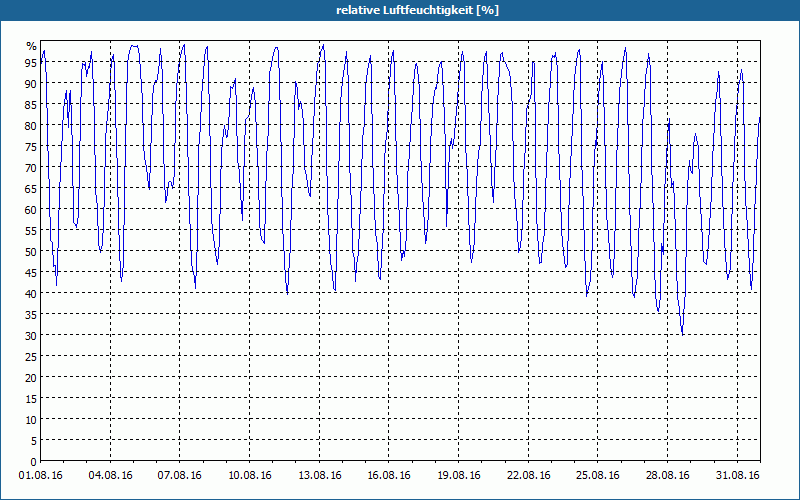This screenshot has width=800, height=500.
Task: Click the date label 25.08.16
Action: 598,476
